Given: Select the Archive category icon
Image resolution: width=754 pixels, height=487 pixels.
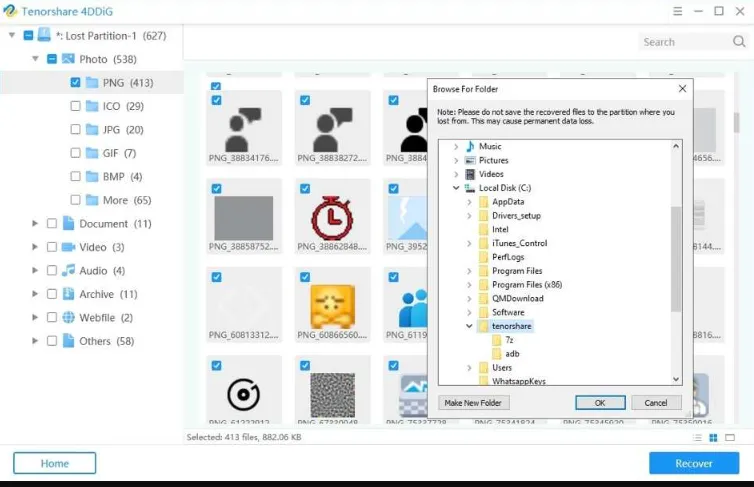Looking at the screenshot, I should [x=68, y=294].
